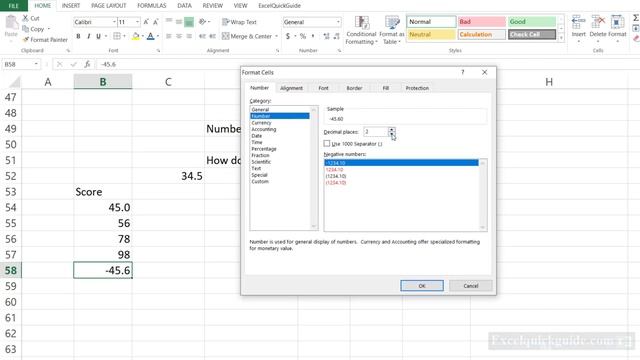
Task: Increase the indent
Action: coord(212,36)
